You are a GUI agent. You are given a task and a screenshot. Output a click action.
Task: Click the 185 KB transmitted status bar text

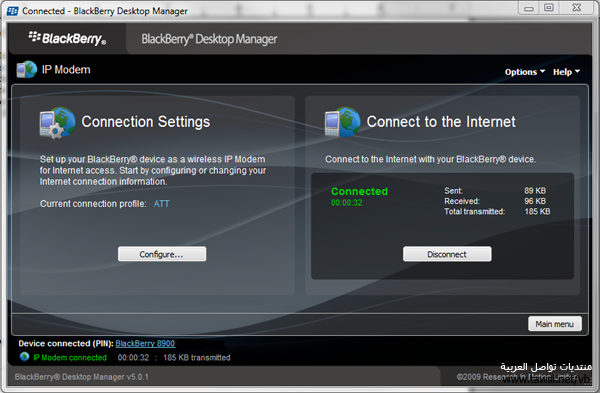click(x=197, y=357)
